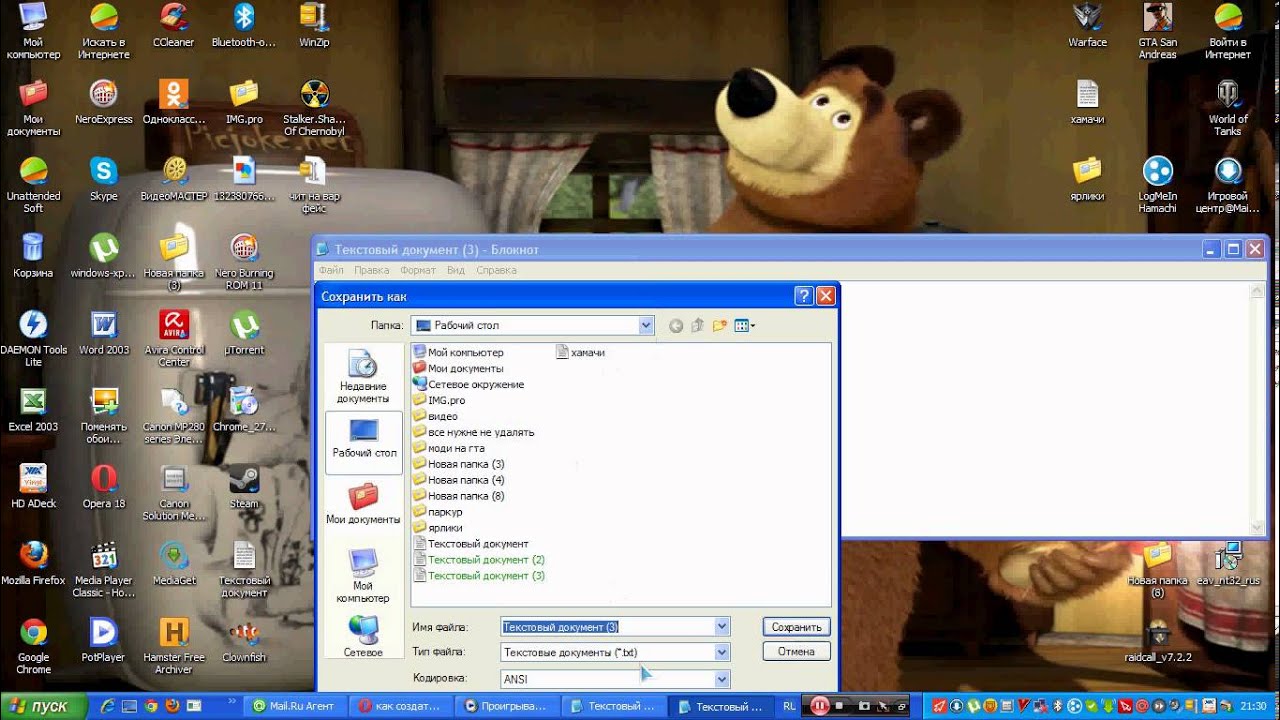Open the CCleaner desktop shortcut
The width and height of the screenshot is (1280, 720).
[173, 25]
